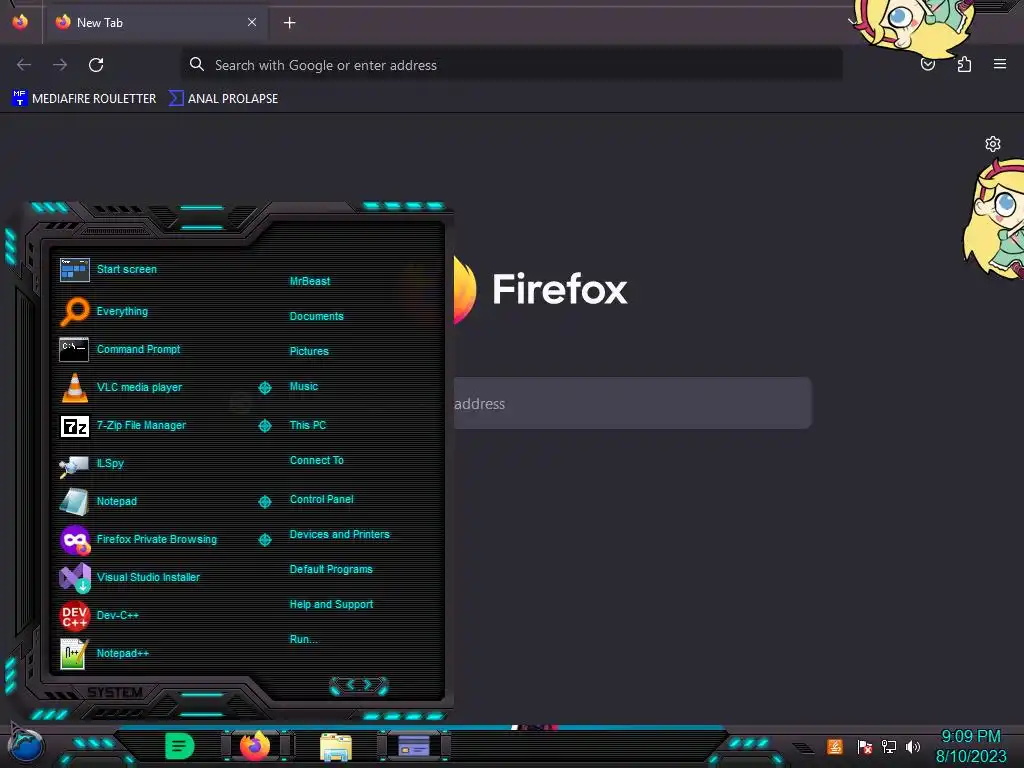Click Firefox icon in the taskbar

point(255,746)
